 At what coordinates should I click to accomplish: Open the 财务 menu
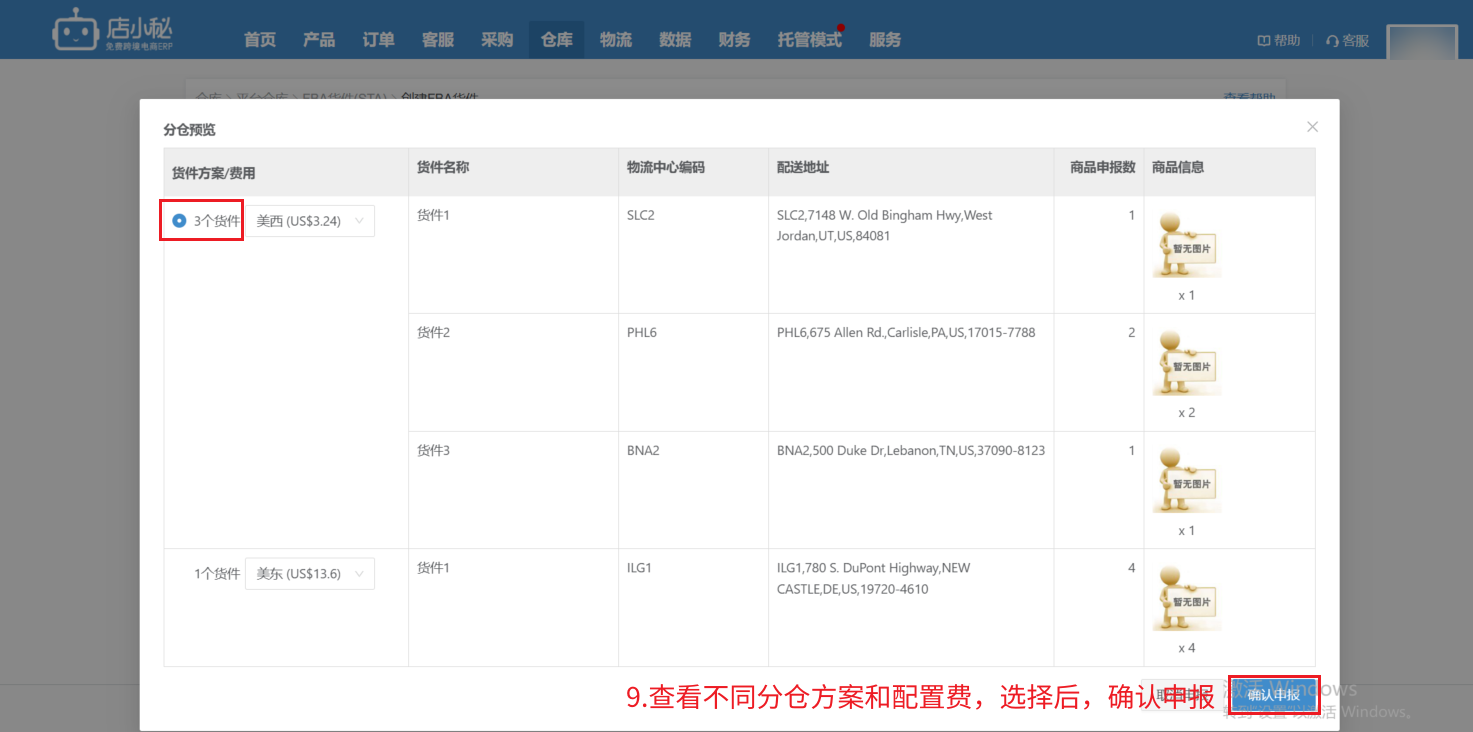(734, 40)
